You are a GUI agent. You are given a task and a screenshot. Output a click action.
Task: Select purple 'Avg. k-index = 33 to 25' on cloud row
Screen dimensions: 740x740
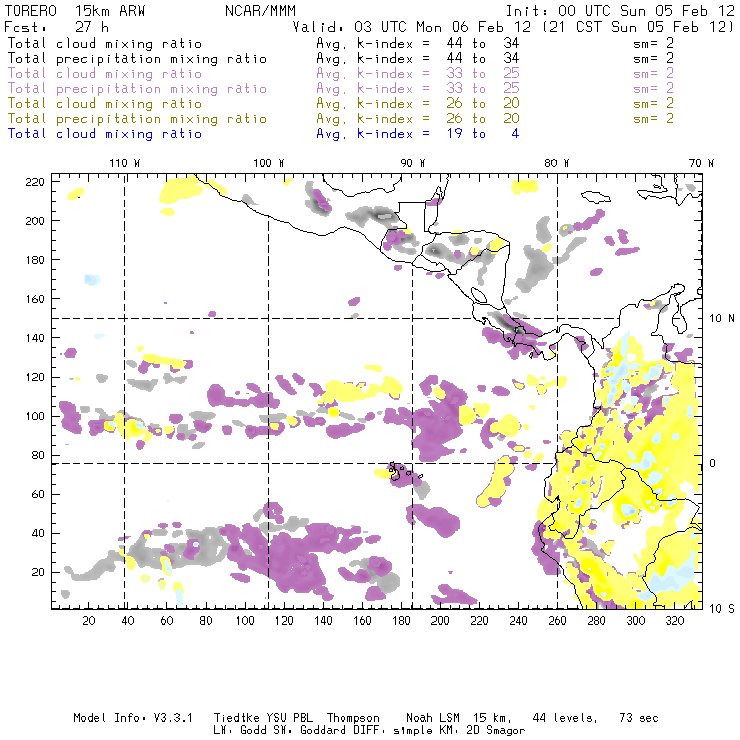(418, 74)
